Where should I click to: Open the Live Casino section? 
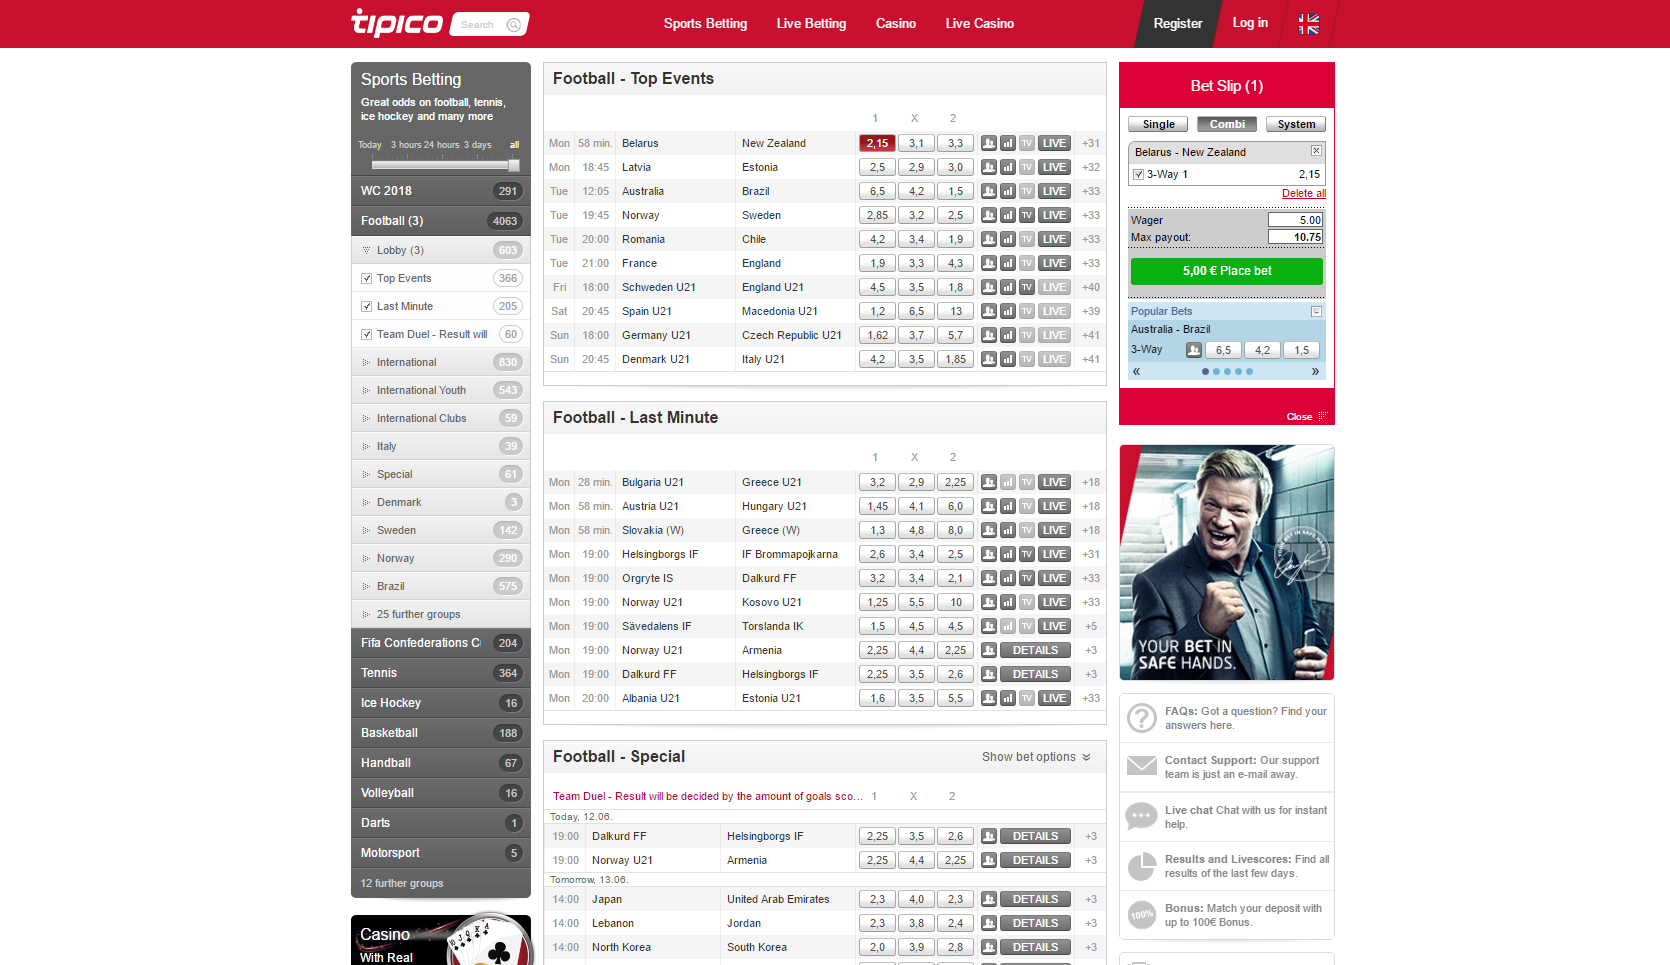(x=979, y=23)
